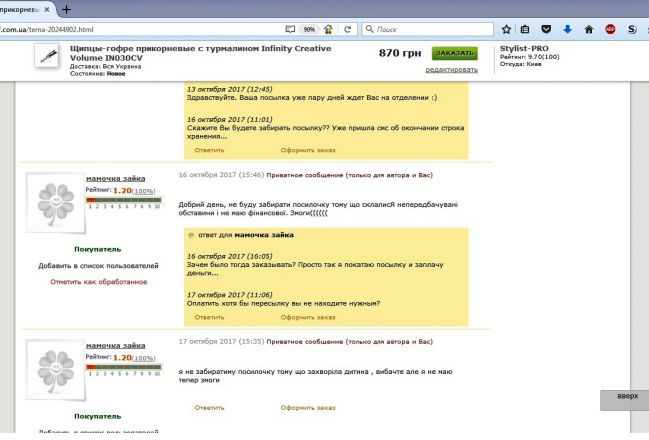Open the Pocket shield icon in toolbar
The image size is (649, 440).
546,30
